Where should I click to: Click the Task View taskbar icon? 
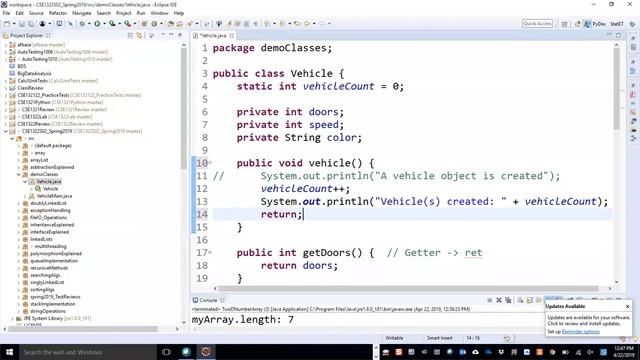166,352
